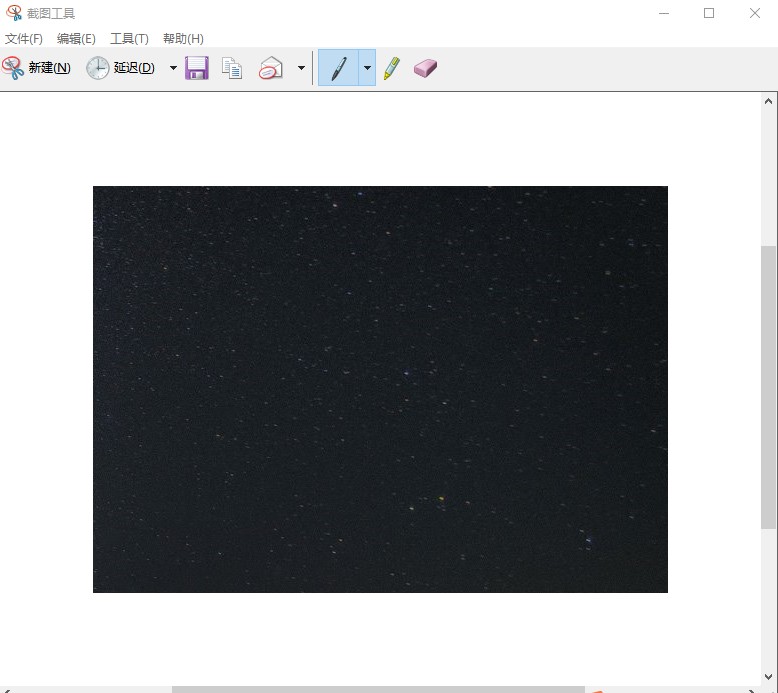Open the 文件(F) menu
778x693 pixels.
(x=24, y=39)
